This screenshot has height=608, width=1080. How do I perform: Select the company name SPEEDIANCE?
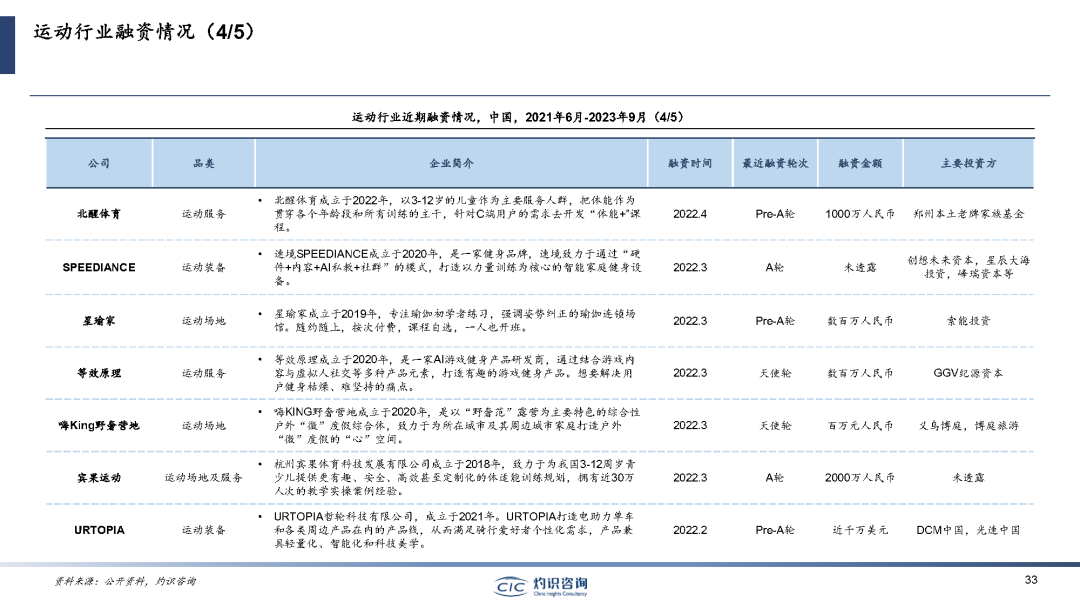tap(99, 267)
